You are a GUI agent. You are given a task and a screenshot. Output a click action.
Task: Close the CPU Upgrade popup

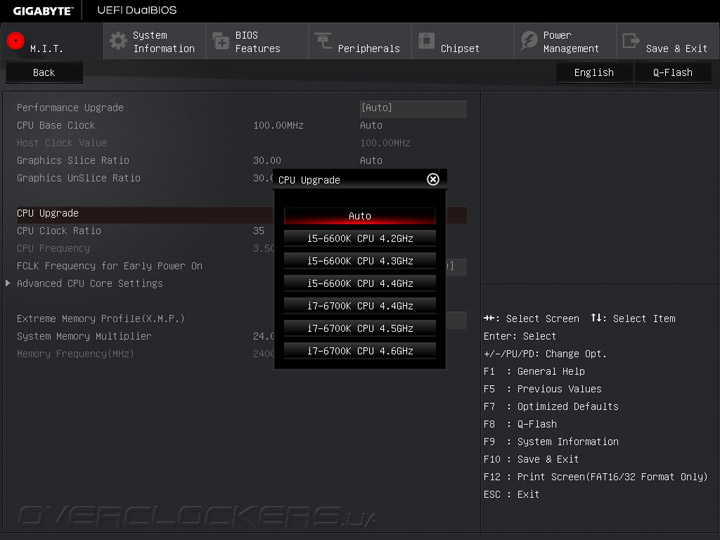point(433,179)
